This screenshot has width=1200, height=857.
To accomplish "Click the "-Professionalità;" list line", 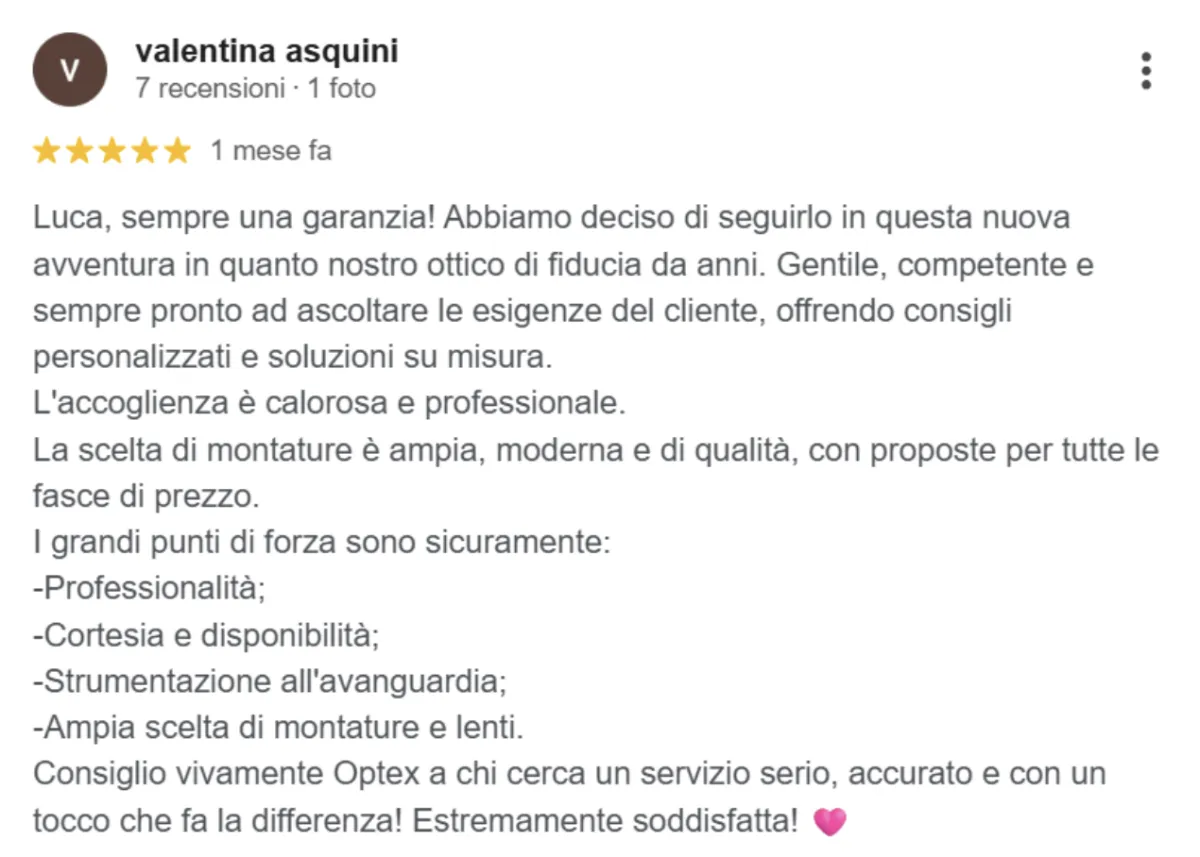I will (x=149, y=589).
